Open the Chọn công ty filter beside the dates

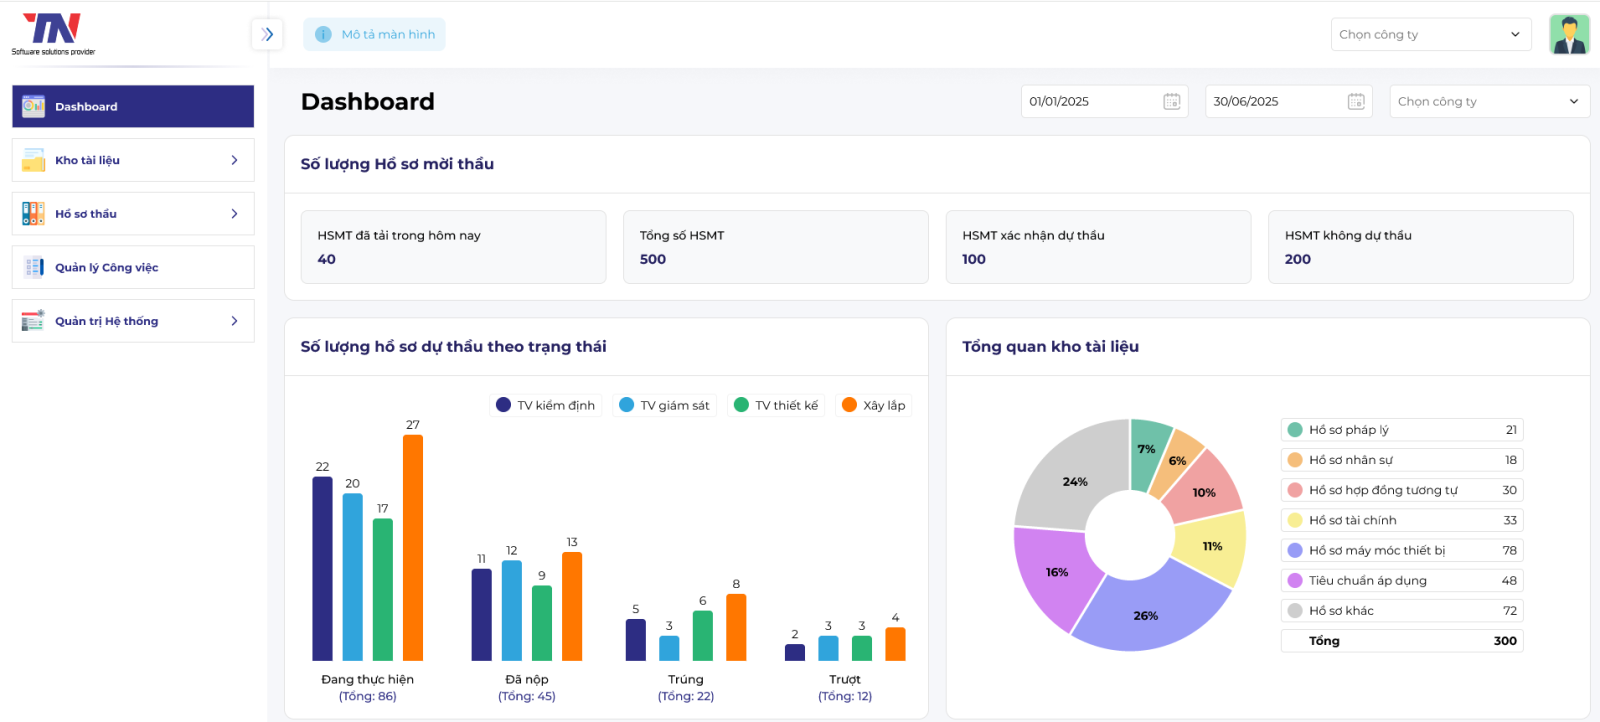coord(1488,101)
